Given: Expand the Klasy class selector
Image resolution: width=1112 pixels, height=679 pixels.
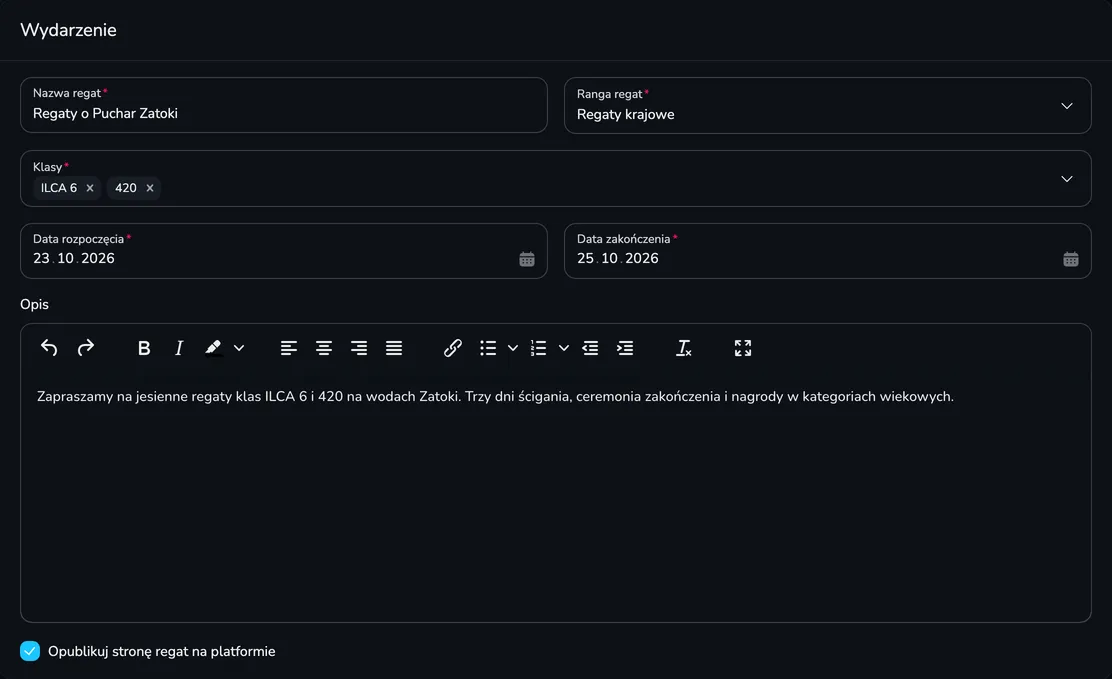Looking at the screenshot, I should click(1067, 179).
